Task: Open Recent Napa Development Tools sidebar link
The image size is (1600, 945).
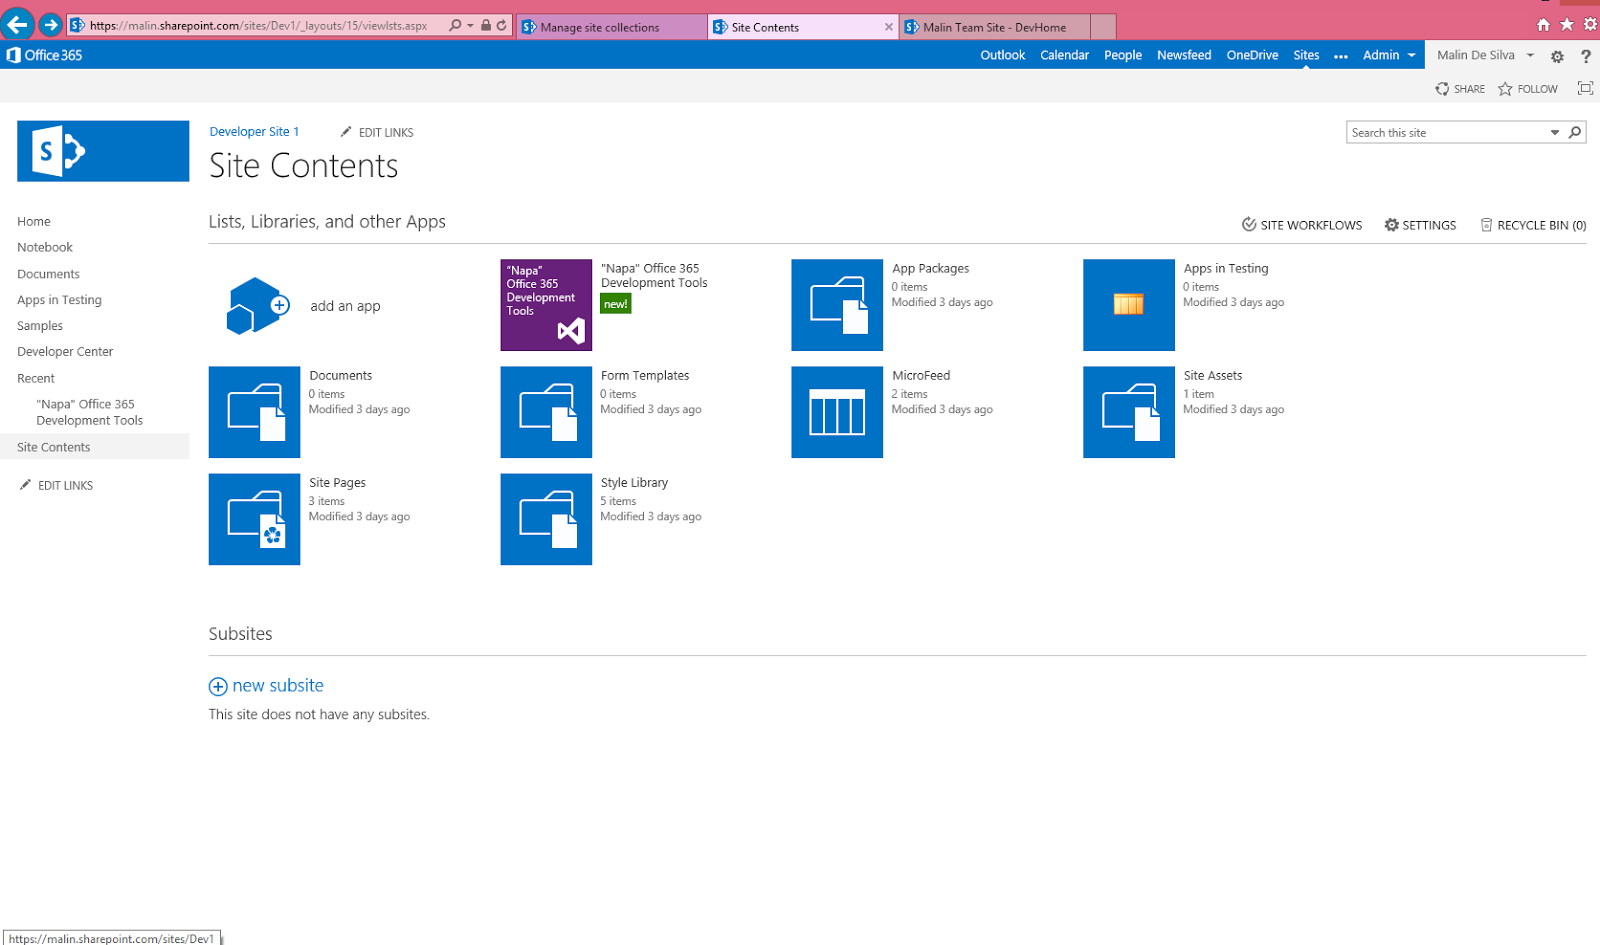Action: [x=90, y=412]
